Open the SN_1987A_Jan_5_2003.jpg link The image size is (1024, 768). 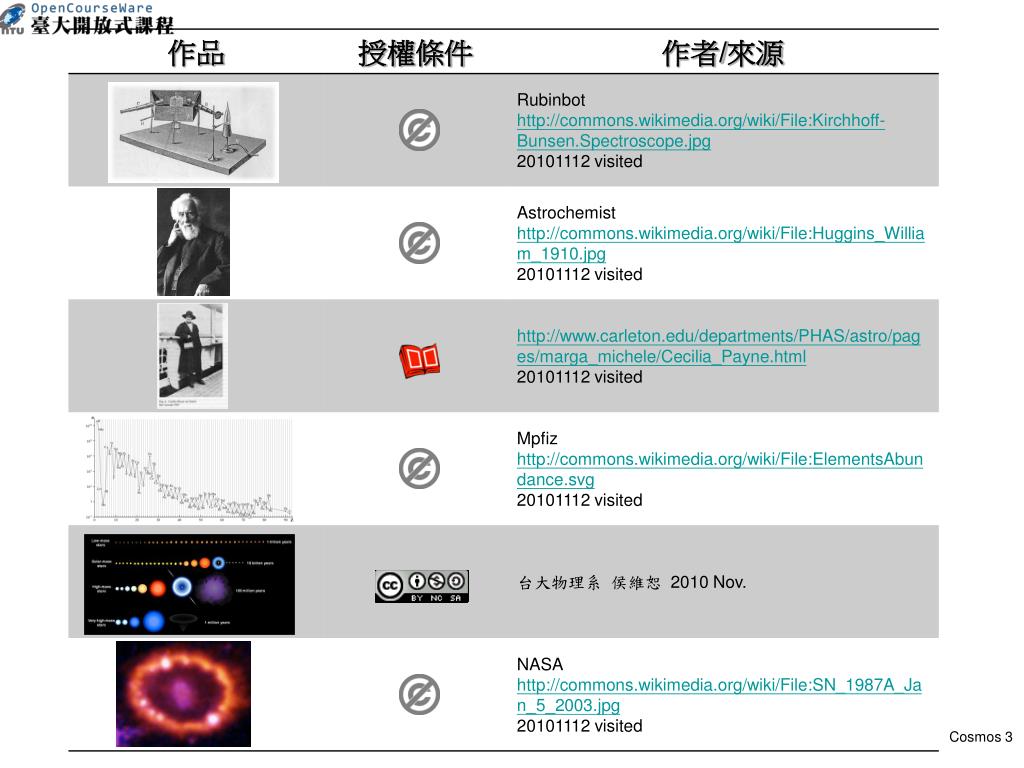click(x=719, y=696)
